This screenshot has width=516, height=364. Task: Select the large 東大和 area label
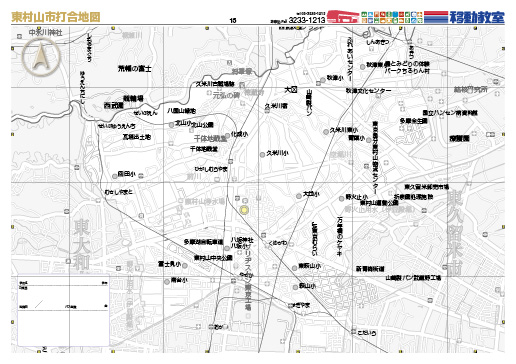point(82,244)
